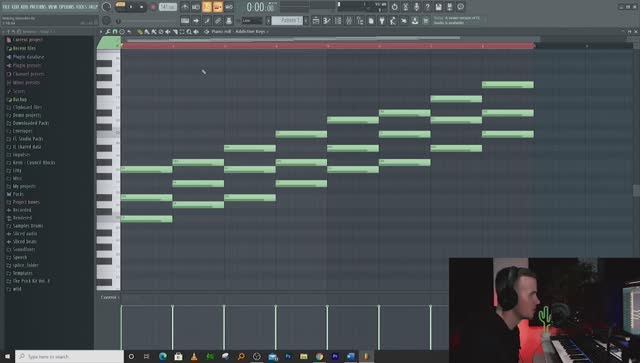
Task: Toggle the auto-scroll arrow button
Action: coord(196,20)
